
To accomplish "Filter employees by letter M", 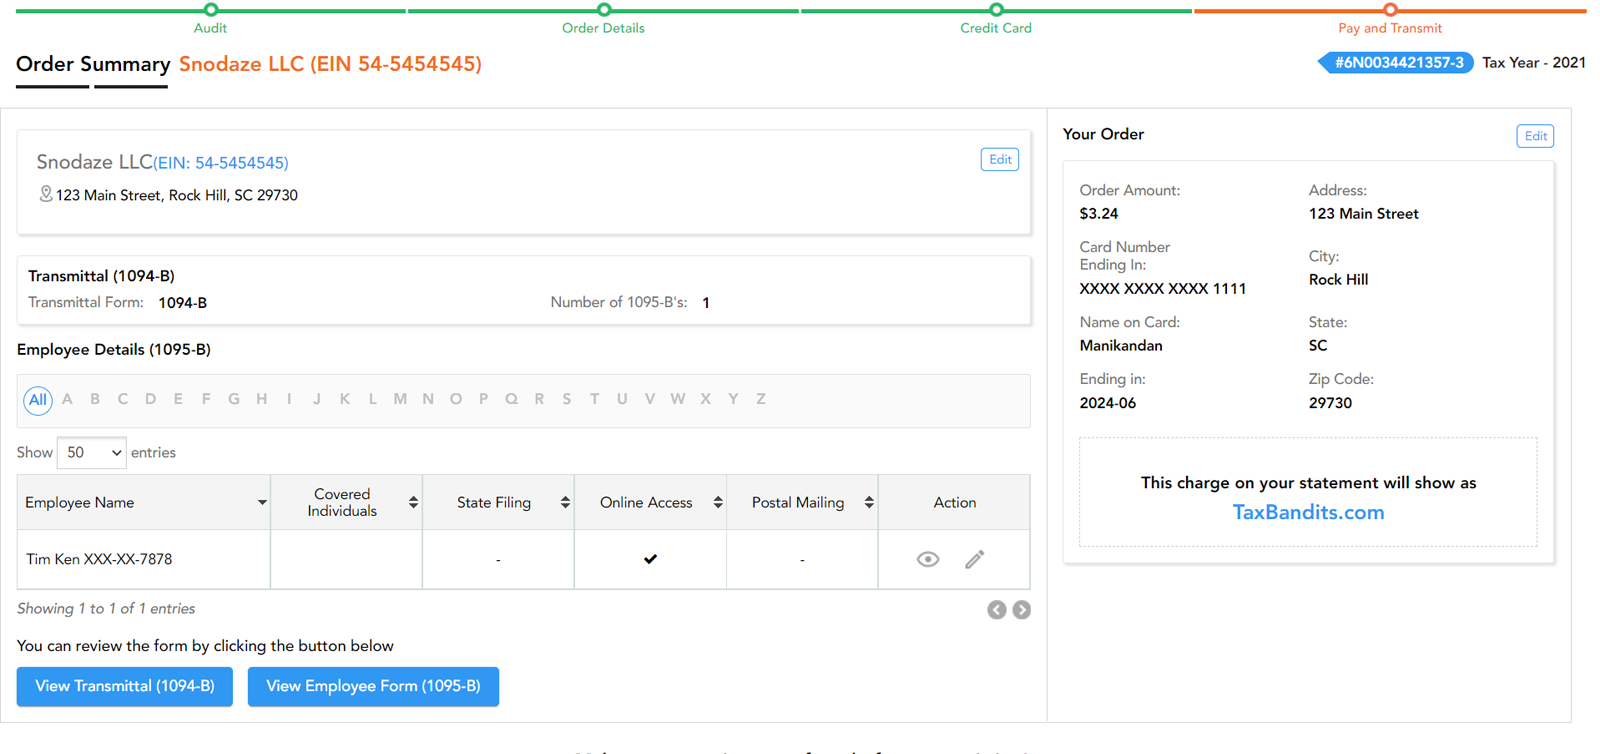I will click(x=400, y=399).
